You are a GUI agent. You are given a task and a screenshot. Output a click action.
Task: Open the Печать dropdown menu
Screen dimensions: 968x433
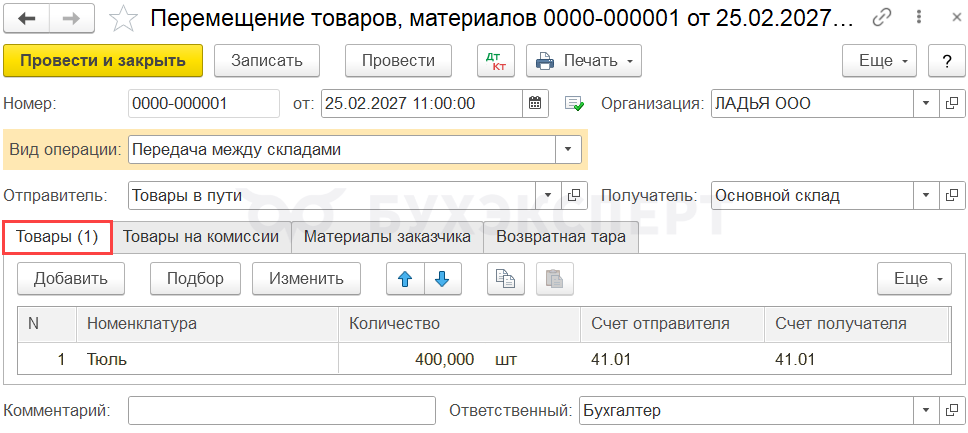click(x=584, y=61)
